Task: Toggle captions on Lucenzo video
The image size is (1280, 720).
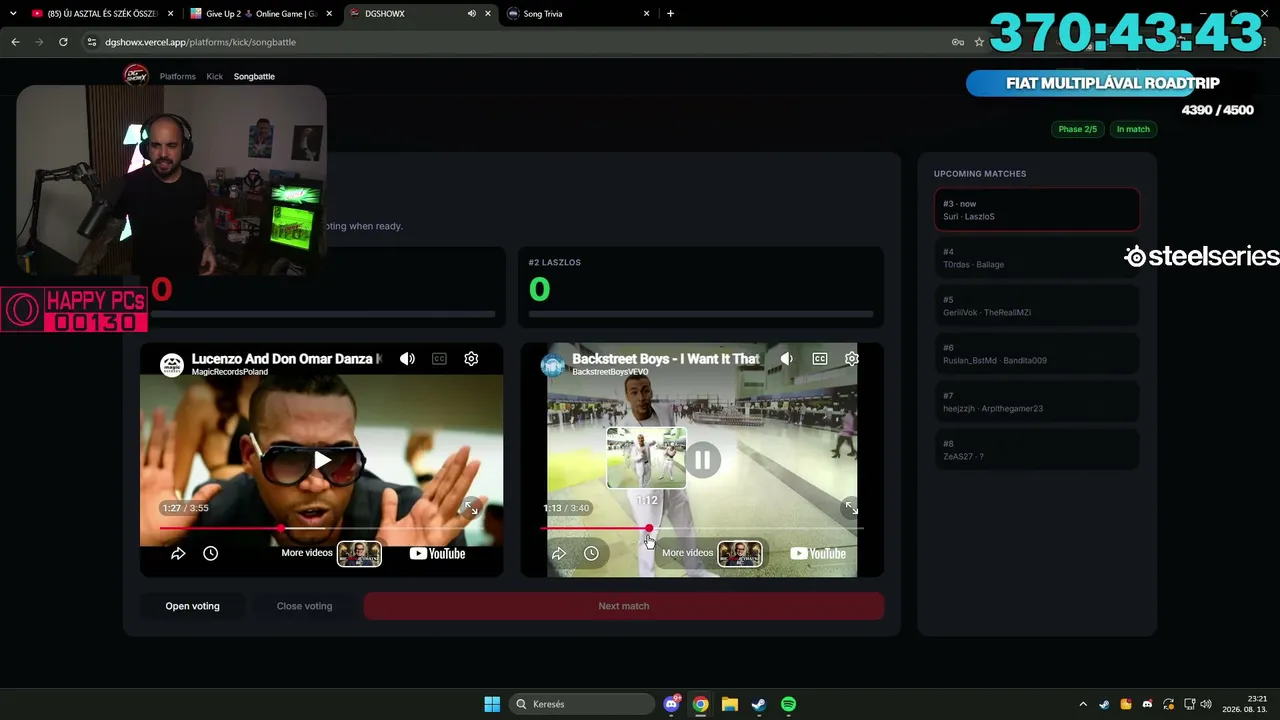Action: 439,359
